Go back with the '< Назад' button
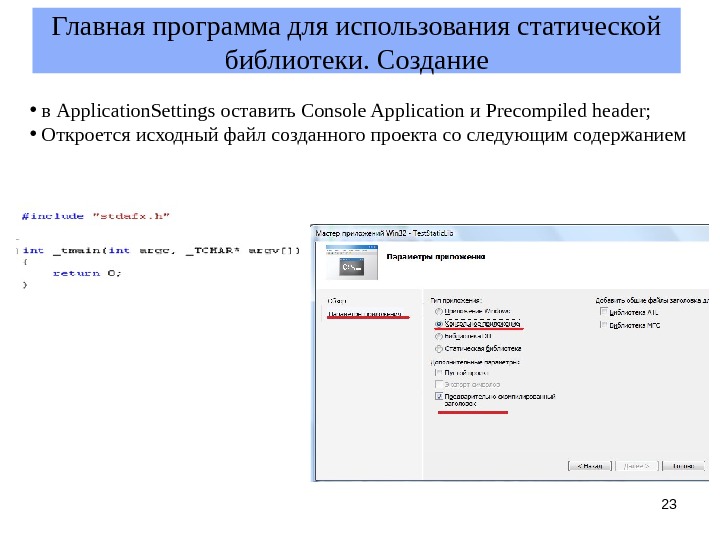Viewport: 720px width, 540px height. [x=590, y=466]
